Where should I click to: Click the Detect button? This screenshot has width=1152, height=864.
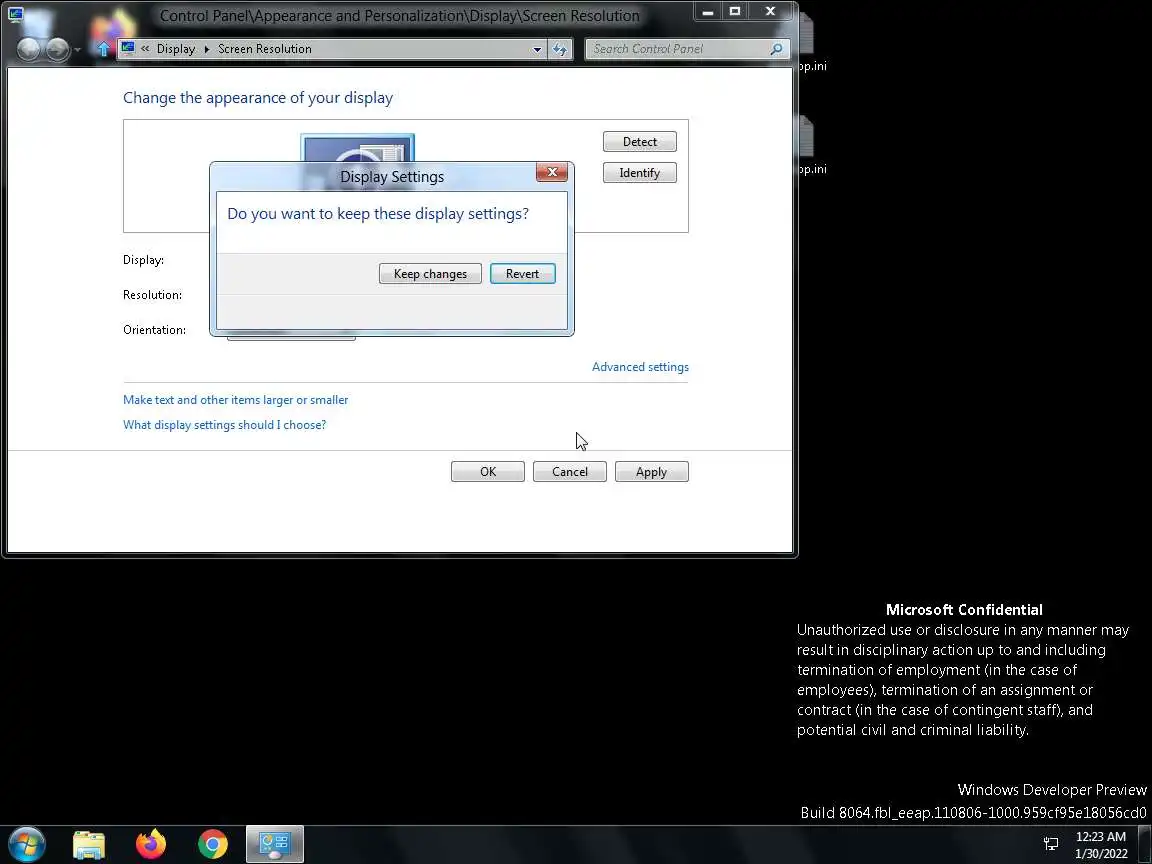(x=639, y=142)
